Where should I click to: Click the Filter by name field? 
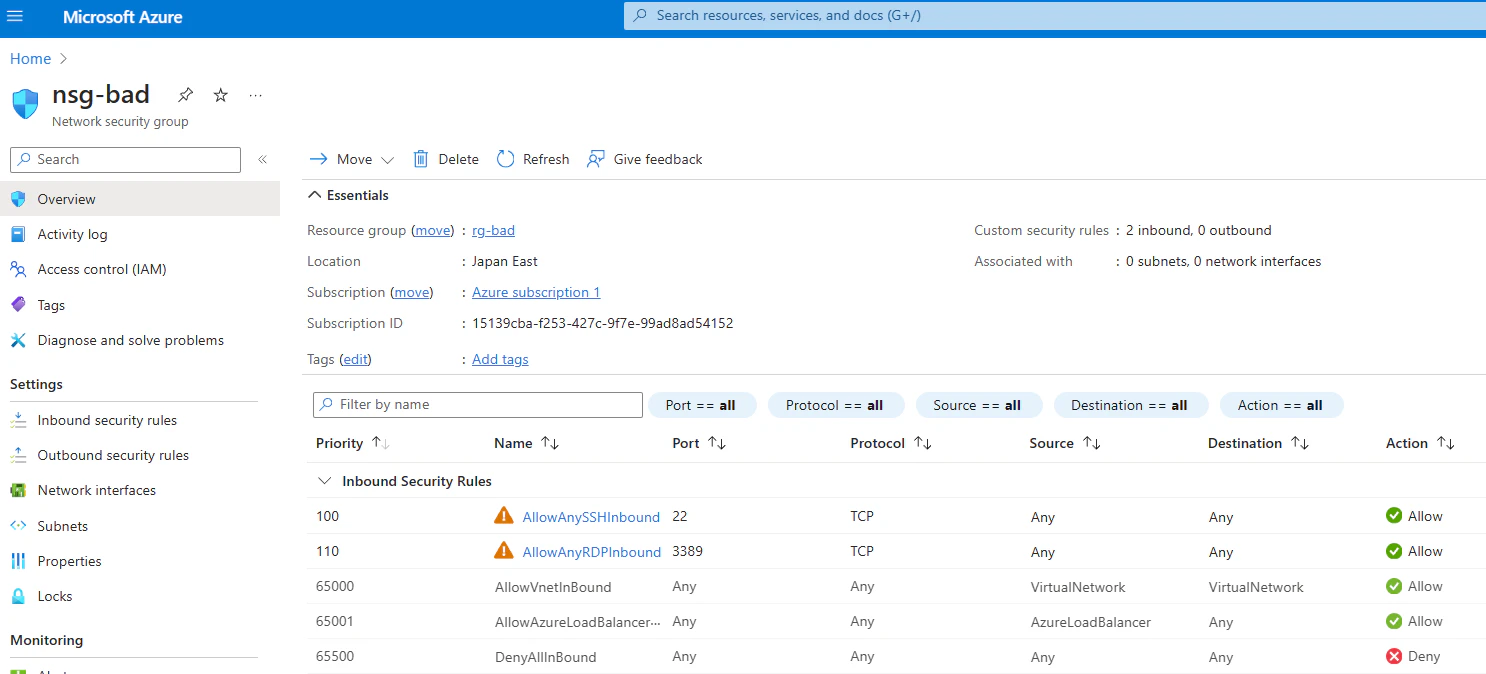tap(478, 405)
